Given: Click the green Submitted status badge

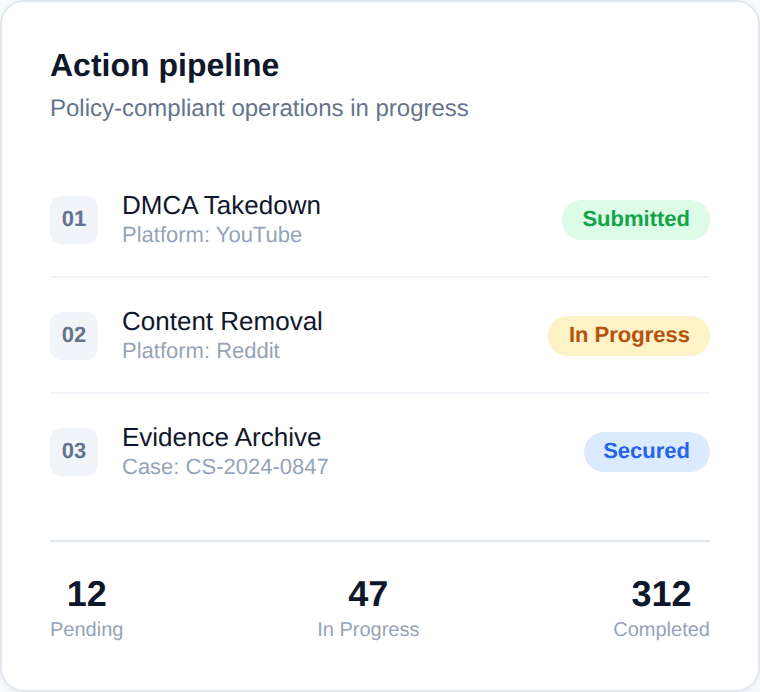Looking at the screenshot, I should pyautogui.click(x=635, y=219).
